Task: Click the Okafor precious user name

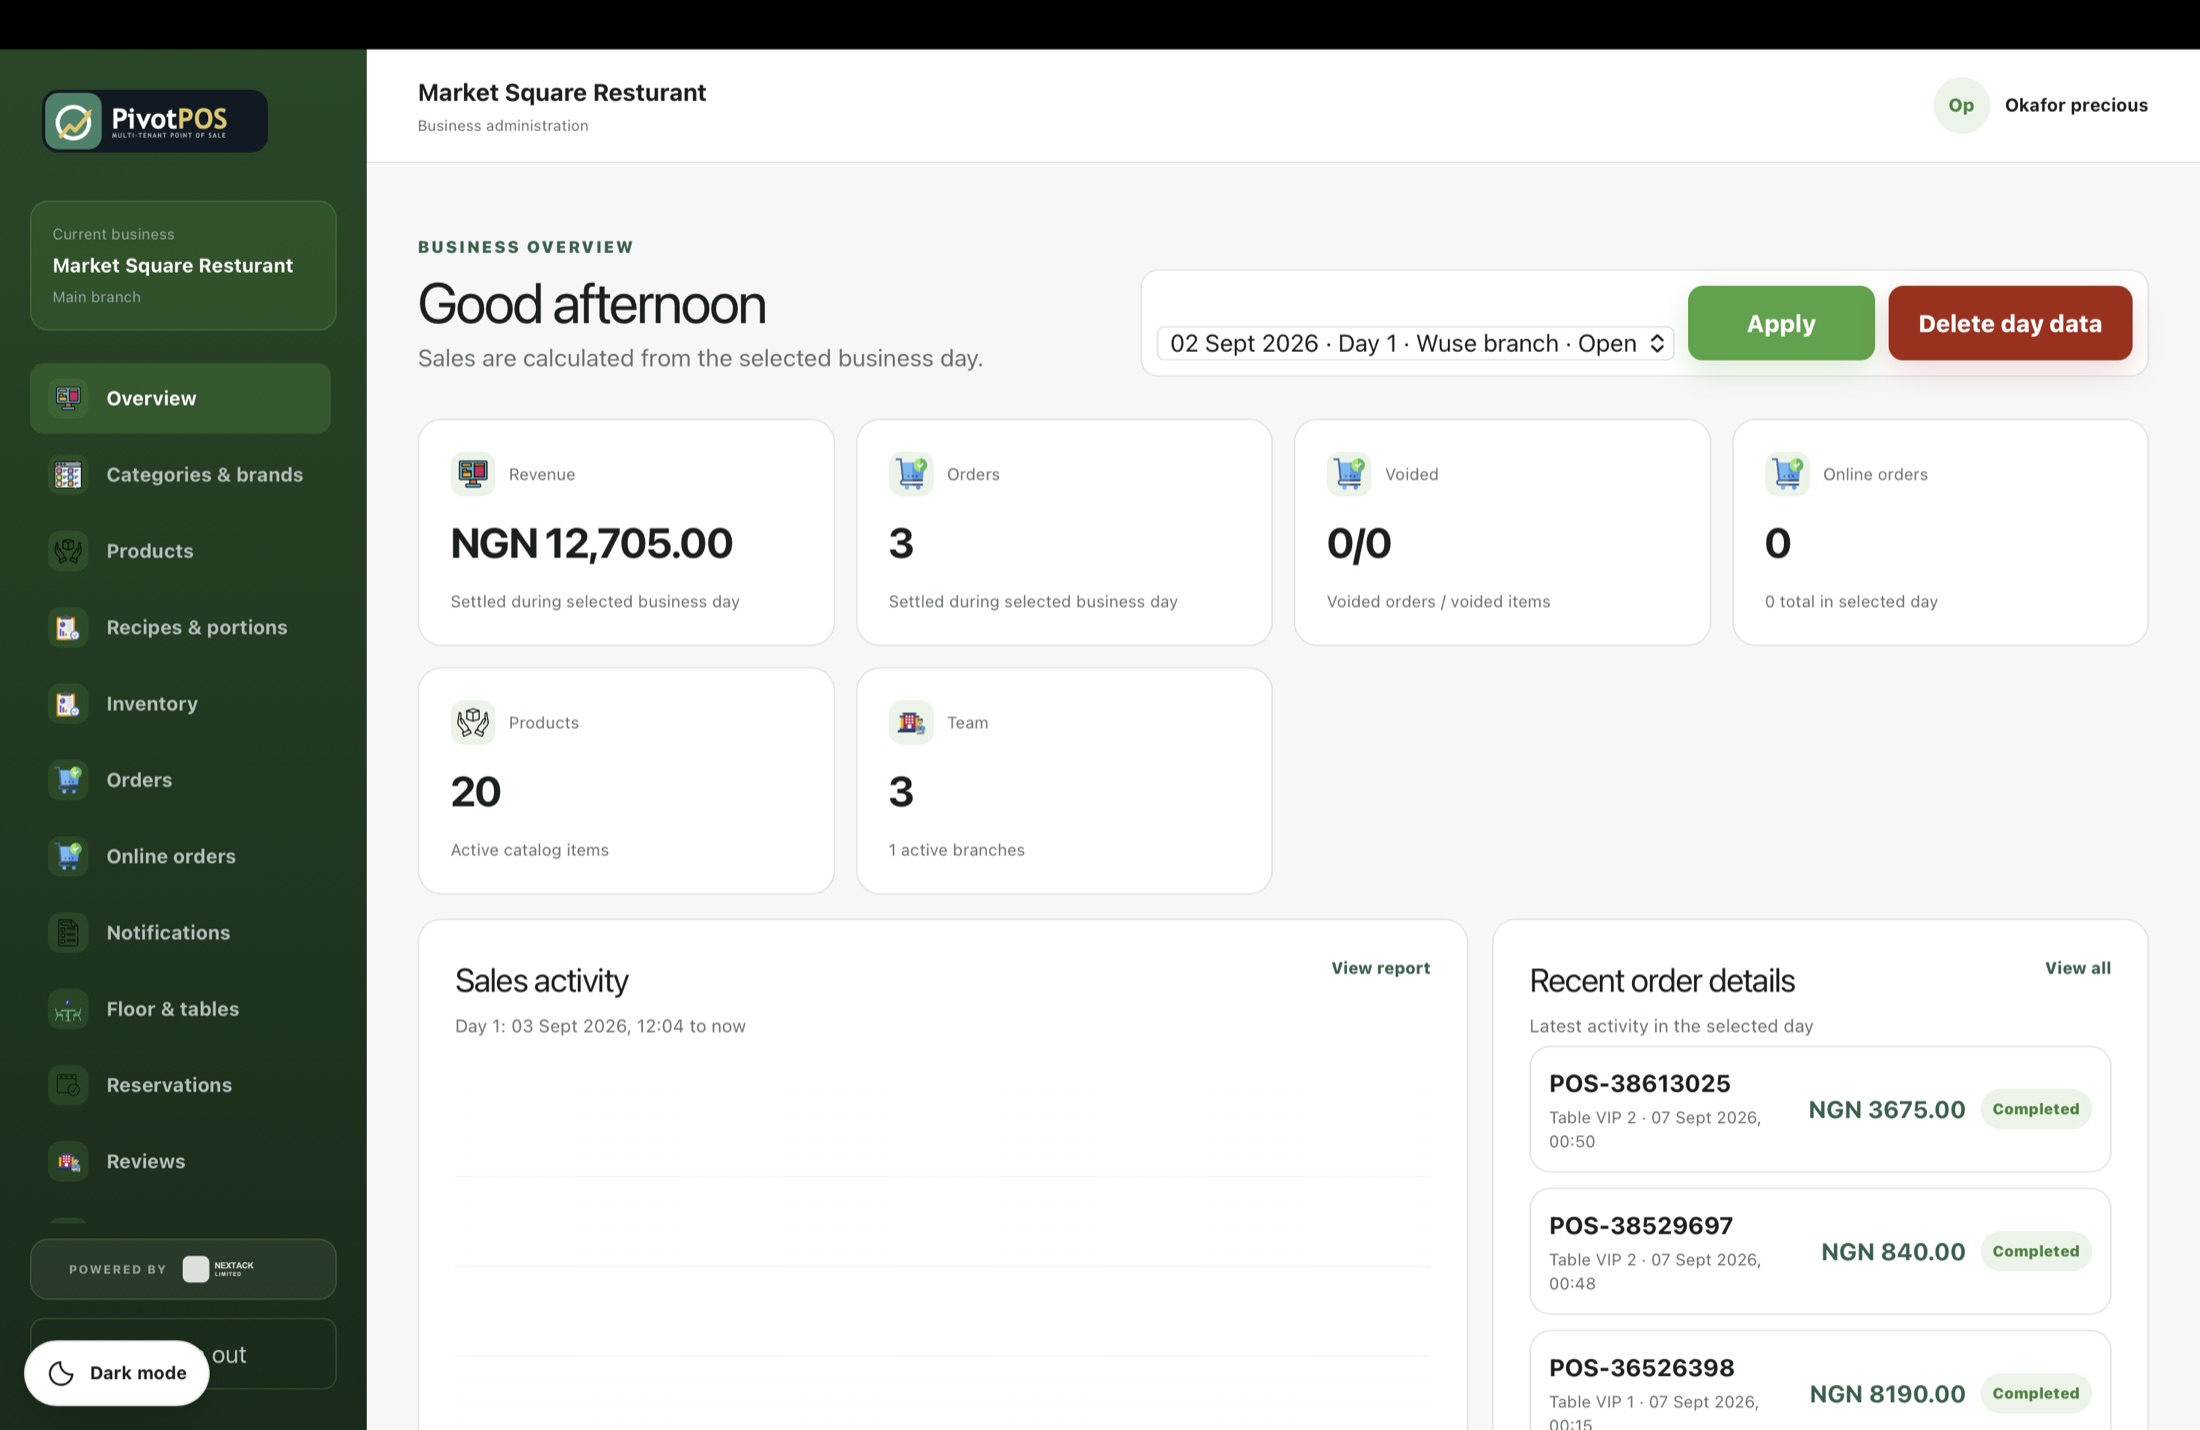Action: pyautogui.click(x=2076, y=105)
